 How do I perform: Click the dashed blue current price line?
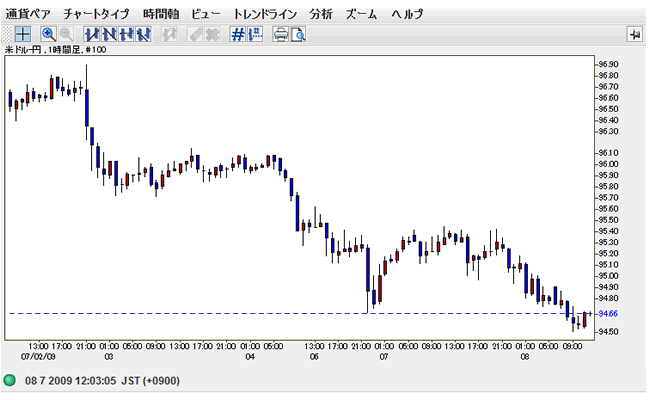tap(302, 313)
